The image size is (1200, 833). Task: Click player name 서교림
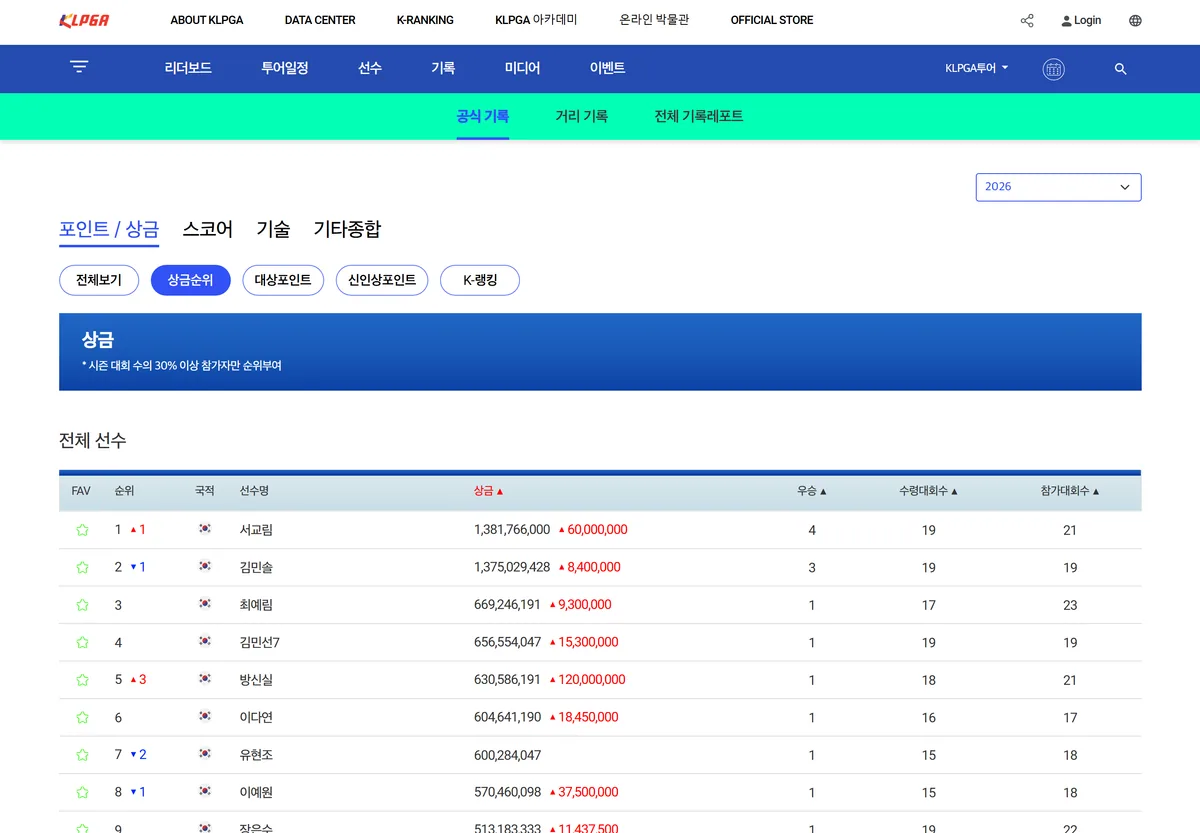256,530
